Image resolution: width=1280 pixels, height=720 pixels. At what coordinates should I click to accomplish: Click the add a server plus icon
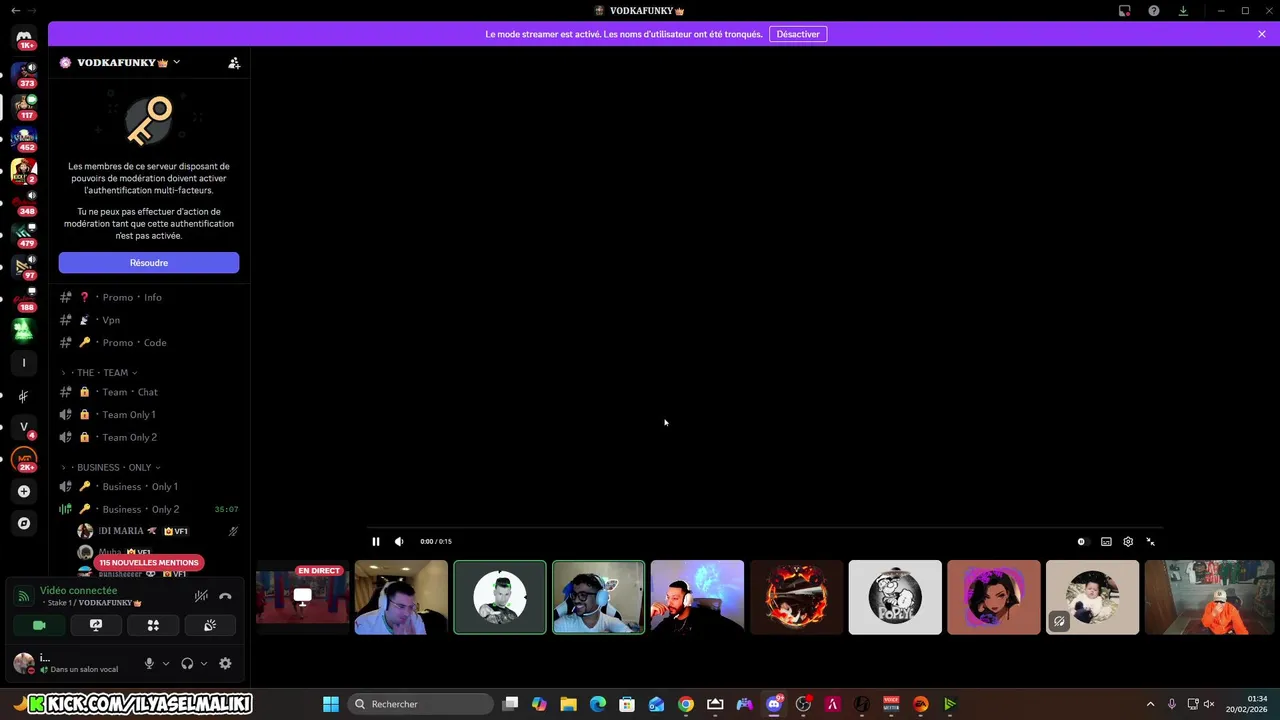point(24,491)
